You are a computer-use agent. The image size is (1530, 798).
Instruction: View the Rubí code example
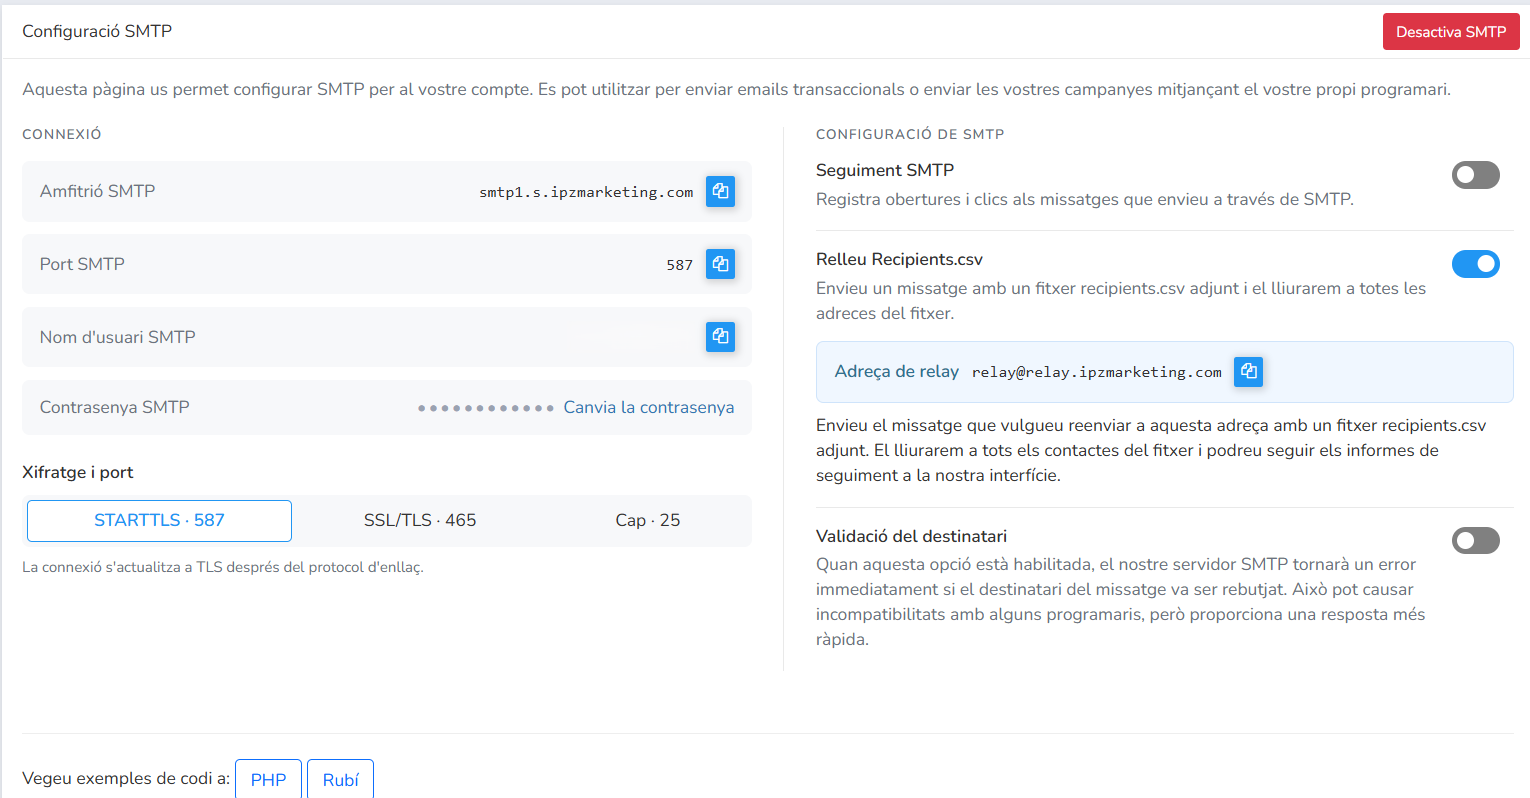tap(340, 779)
